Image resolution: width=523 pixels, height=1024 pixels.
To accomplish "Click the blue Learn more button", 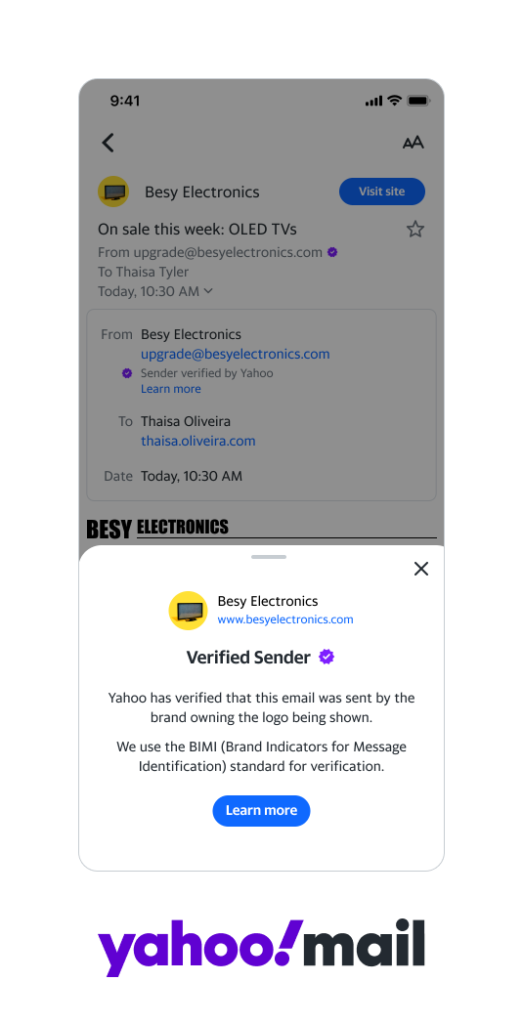I will coord(261,810).
